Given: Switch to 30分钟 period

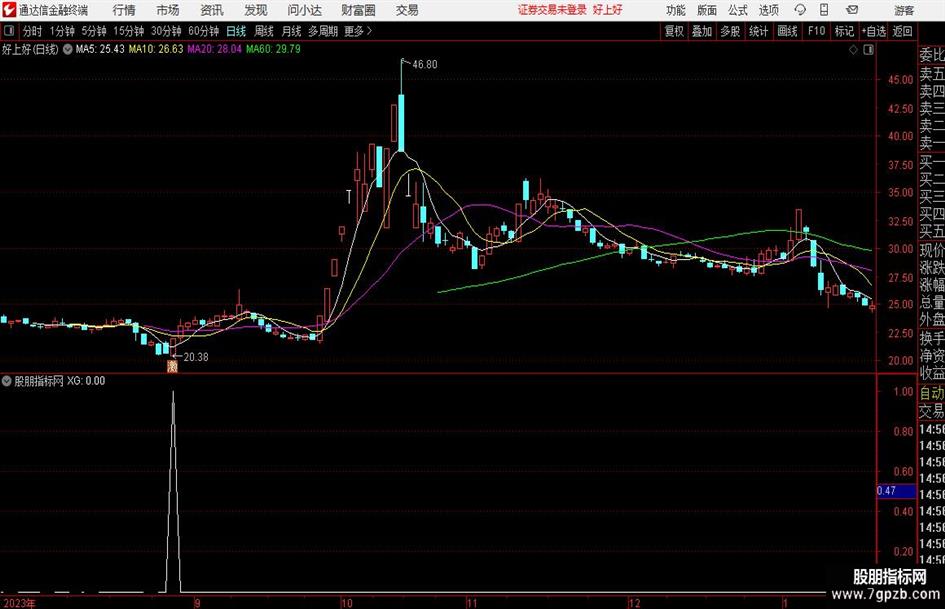Looking at the screenshot, I should [166, 31].
